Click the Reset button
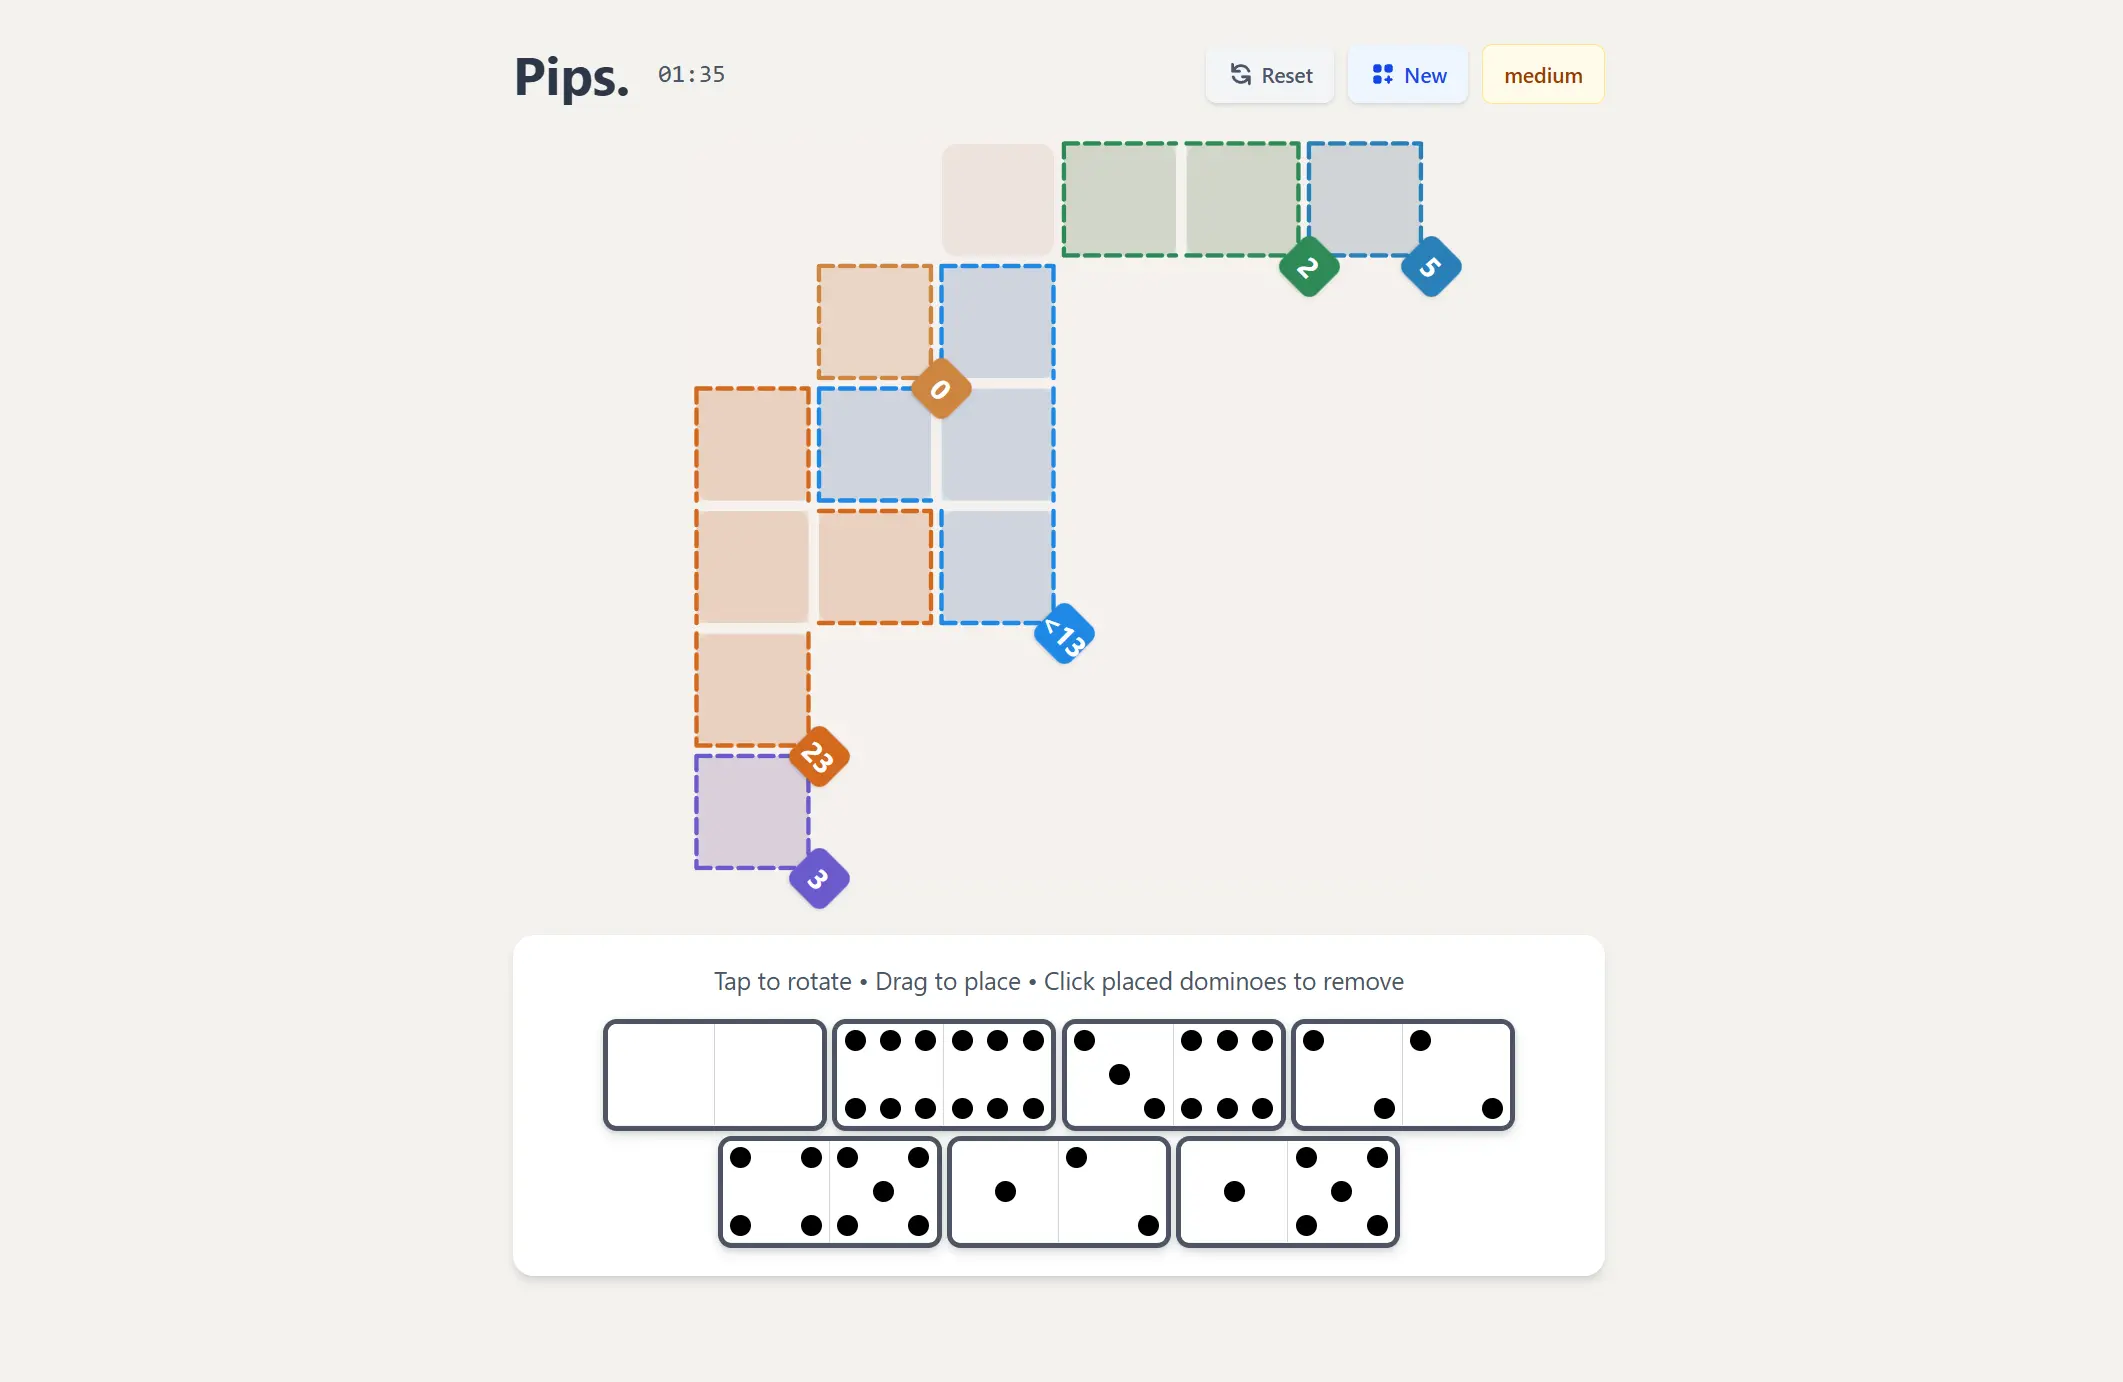The width and height of the screenshot is (2123, 1382). [x=1270, y=75]
